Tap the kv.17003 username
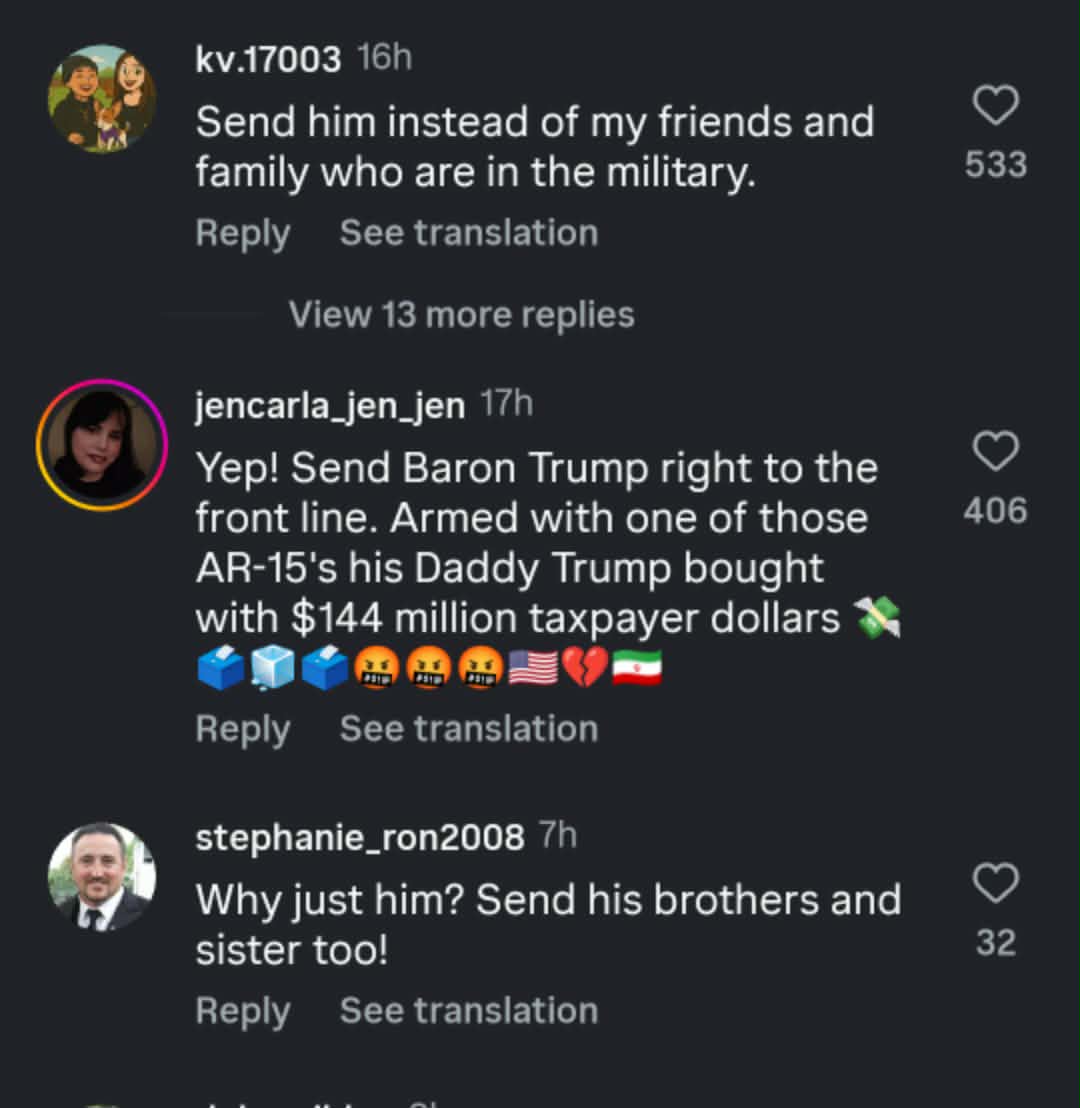 pos(268,60)
